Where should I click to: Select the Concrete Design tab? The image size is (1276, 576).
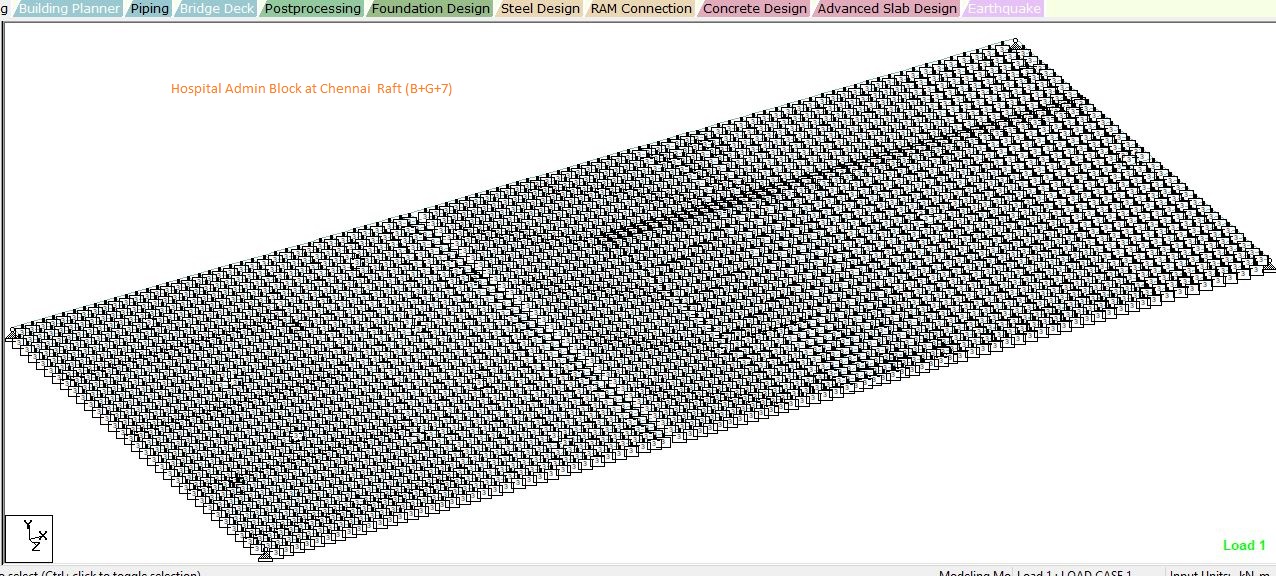click(x=754, y=9)
